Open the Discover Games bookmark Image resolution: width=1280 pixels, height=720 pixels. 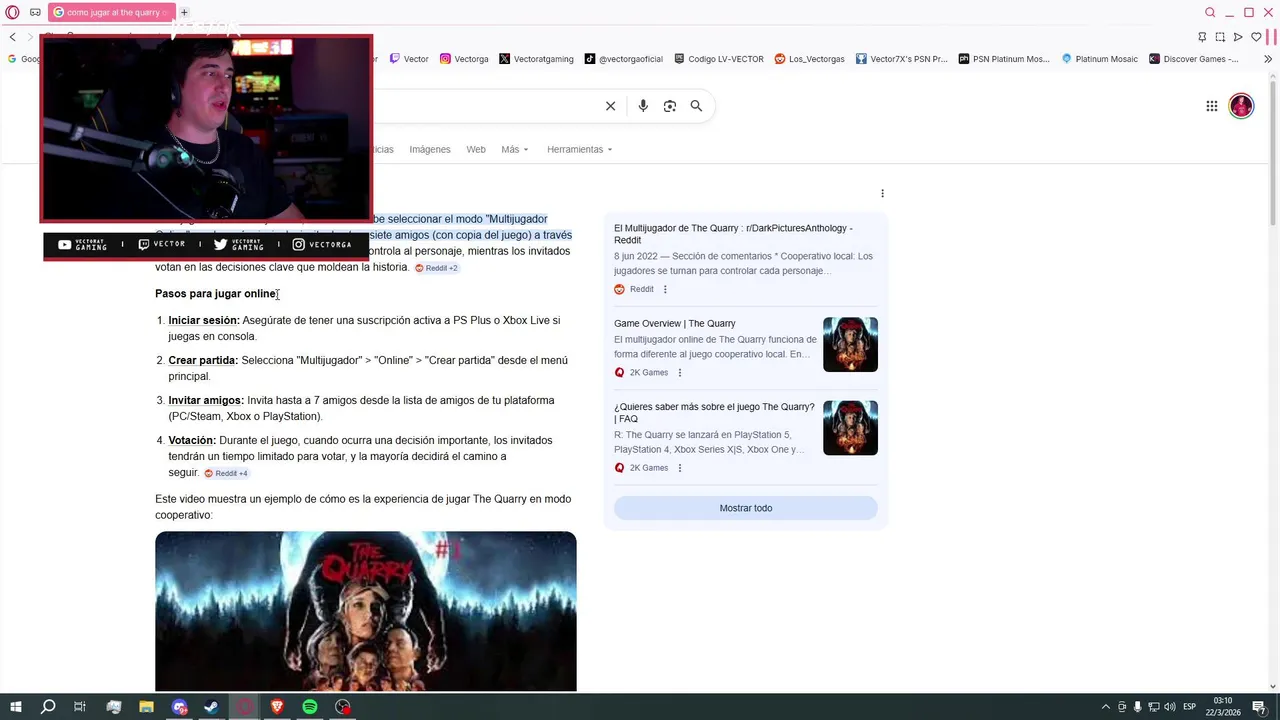tap(1194, 59)
